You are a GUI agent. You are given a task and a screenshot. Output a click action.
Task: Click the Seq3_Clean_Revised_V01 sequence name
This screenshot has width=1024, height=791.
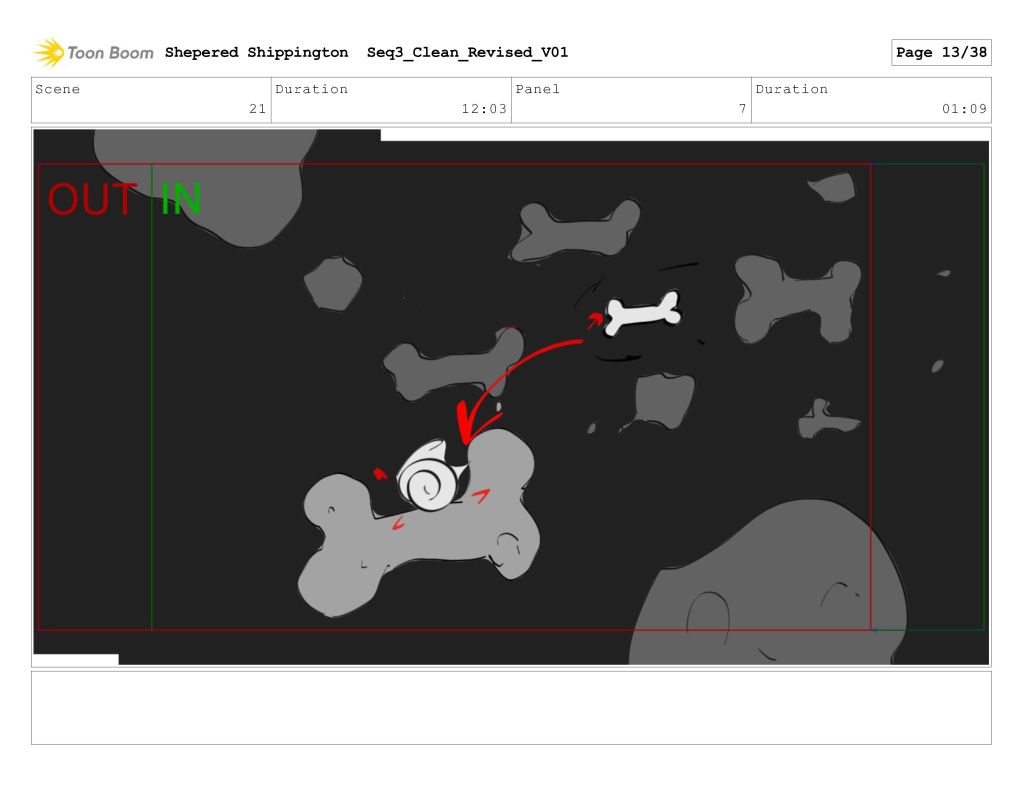[x=467, y=53]
